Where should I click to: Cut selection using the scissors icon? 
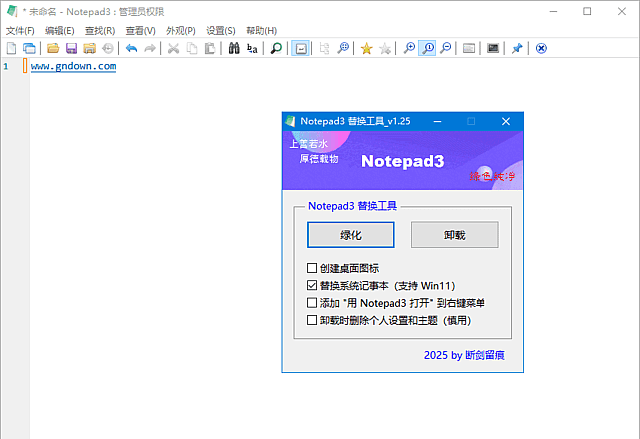coord(173,49)
